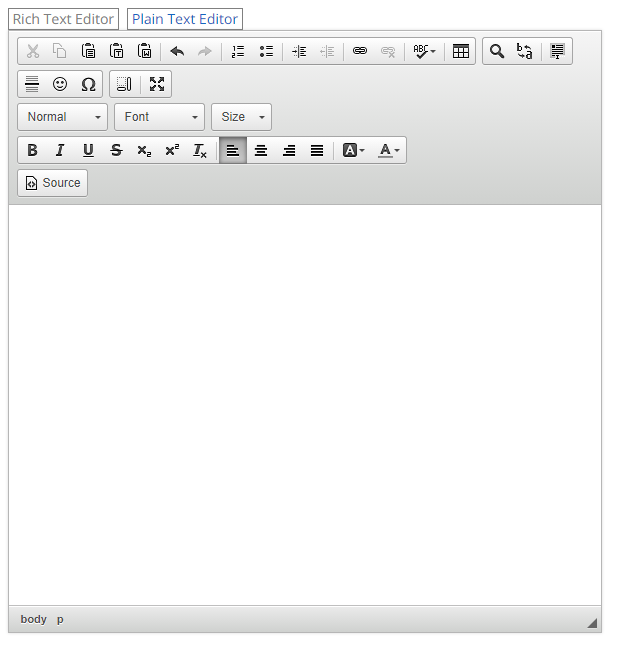Toggle Italic formatting

[60, 150]
